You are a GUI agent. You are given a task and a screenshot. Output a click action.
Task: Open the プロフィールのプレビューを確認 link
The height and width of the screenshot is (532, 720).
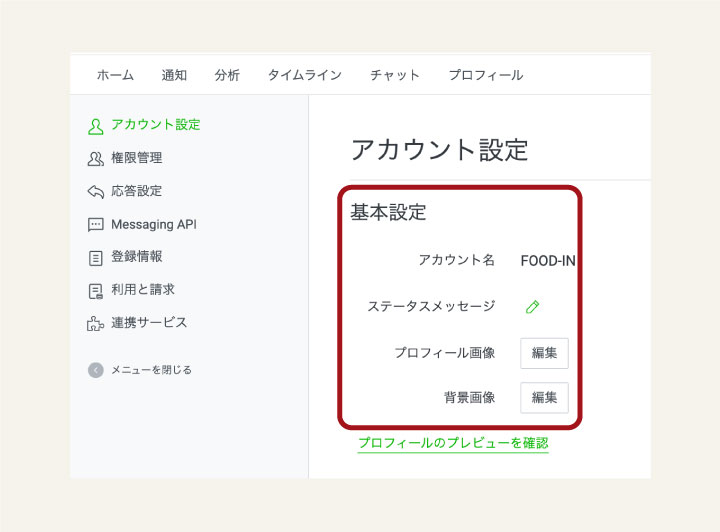click(453, 443)
